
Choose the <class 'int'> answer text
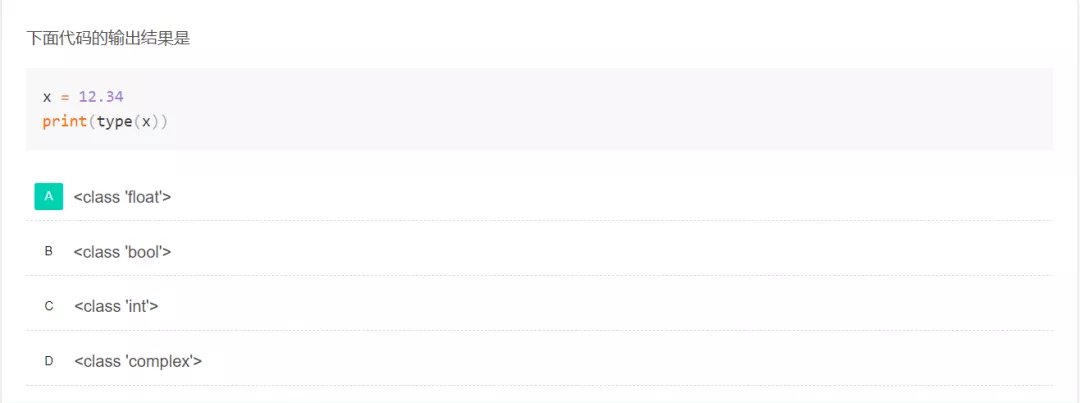point(116,307)
